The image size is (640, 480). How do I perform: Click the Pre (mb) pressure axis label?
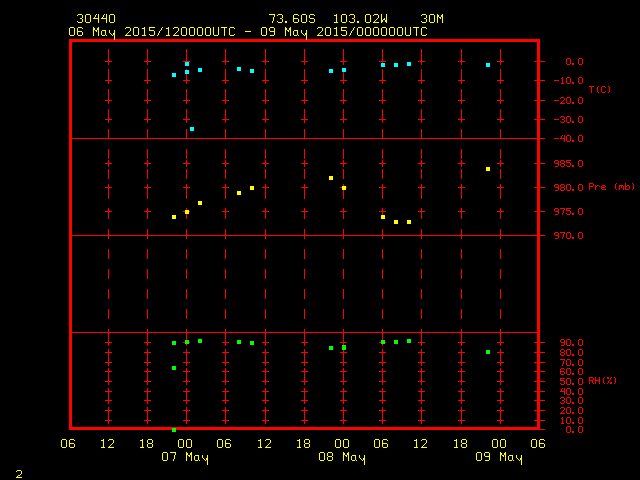point(611,187)
